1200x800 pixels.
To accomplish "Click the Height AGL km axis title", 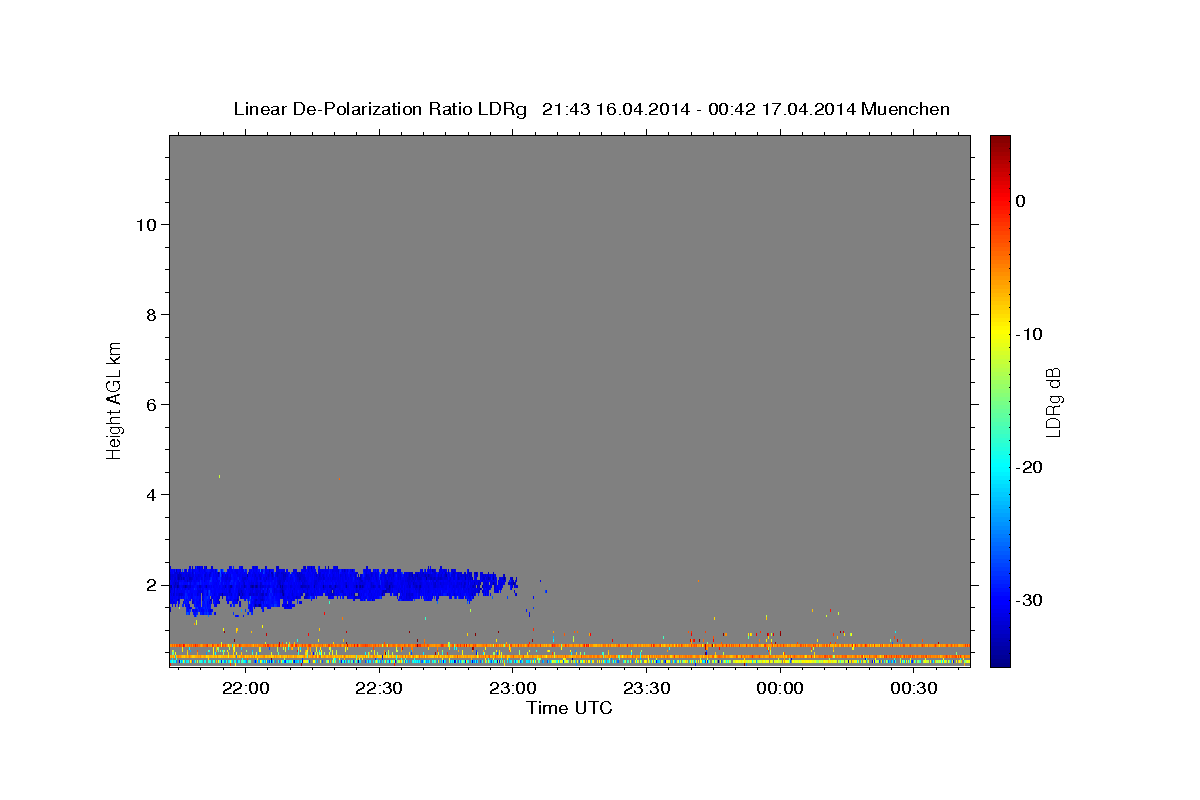I will tap(115, 400).
